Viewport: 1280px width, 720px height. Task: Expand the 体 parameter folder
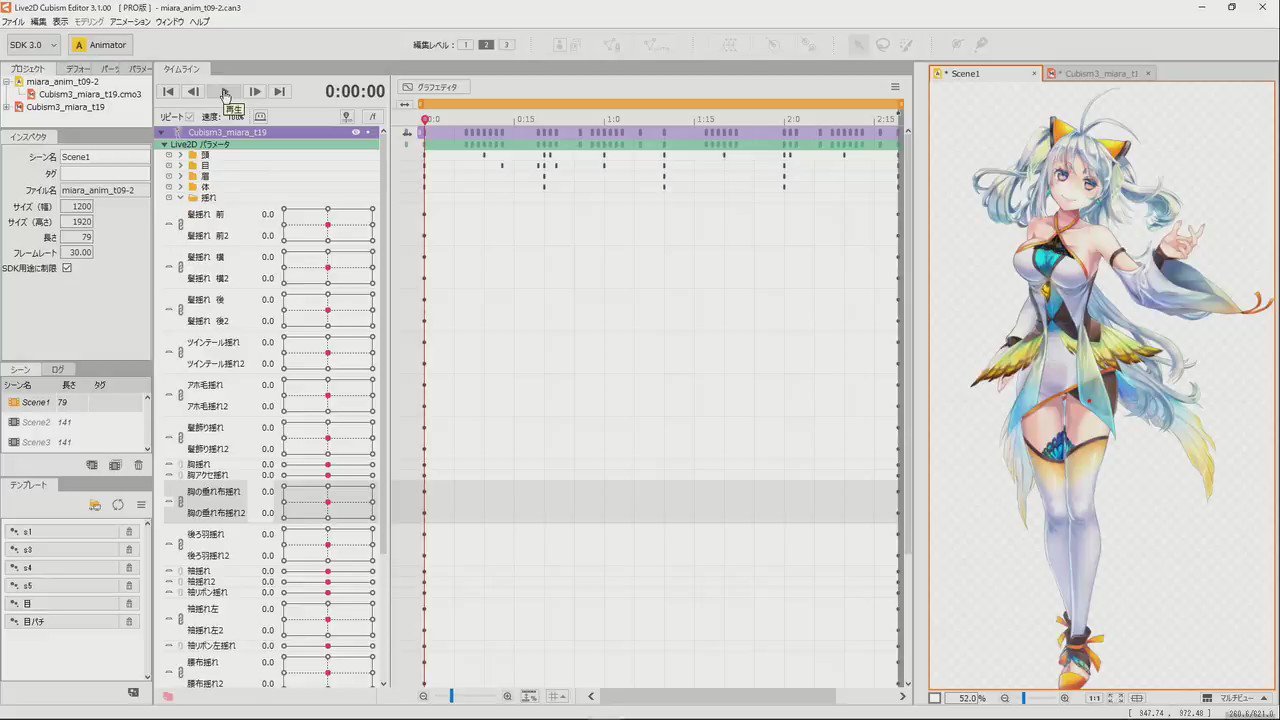(180, 187)
